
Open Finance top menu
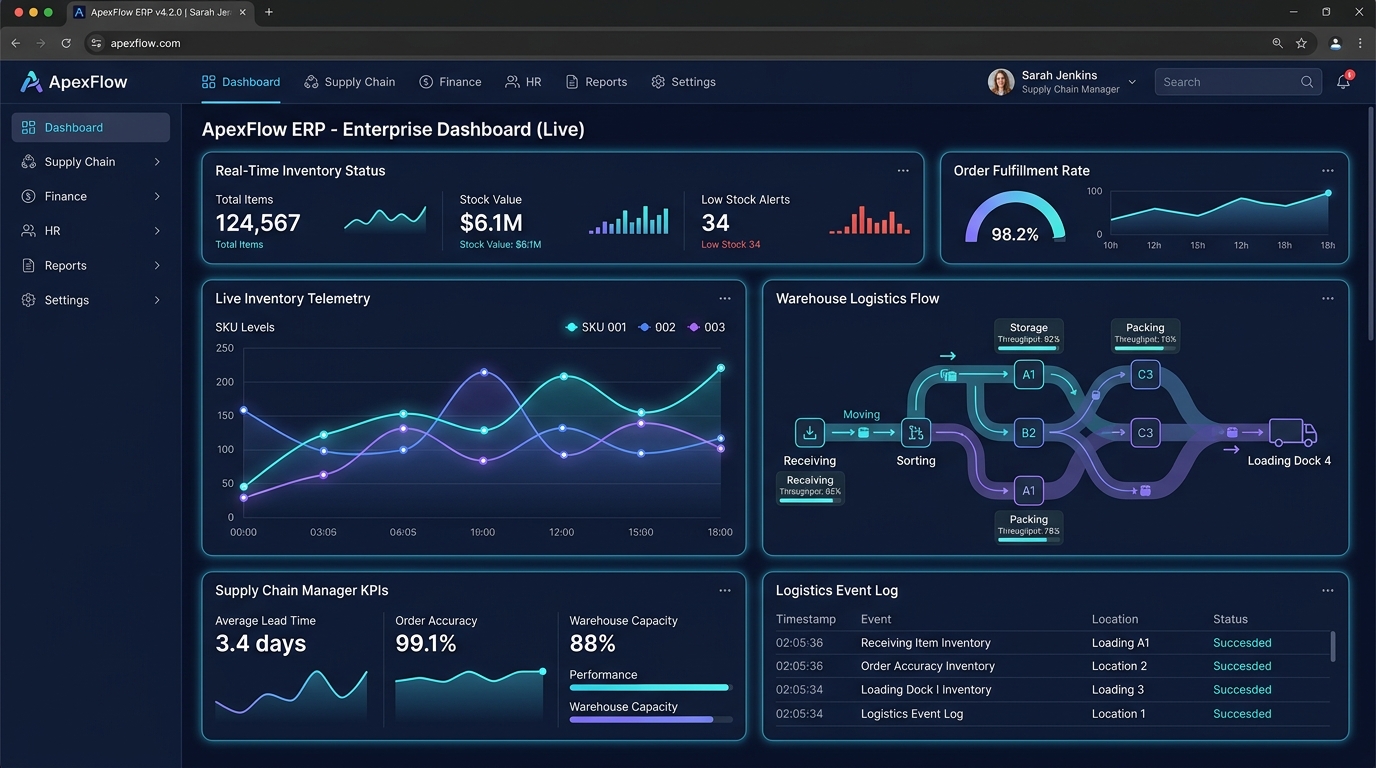pyautogui.click(x=450, y=82)
